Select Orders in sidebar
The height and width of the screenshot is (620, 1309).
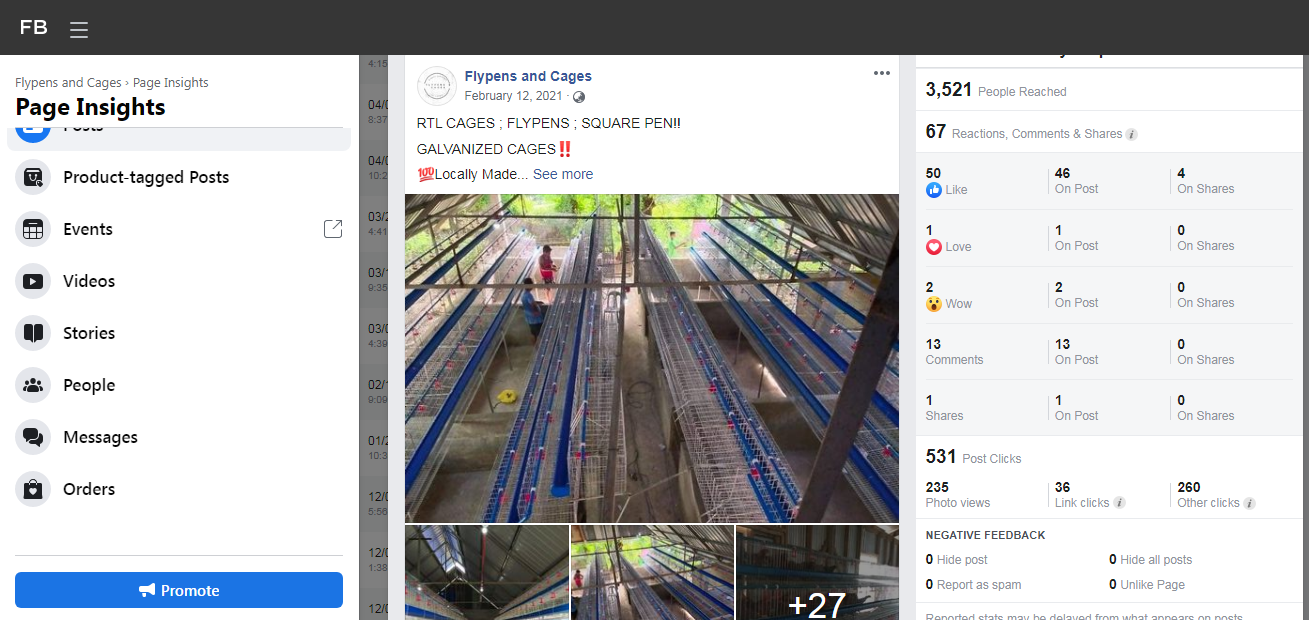(179, 489)
